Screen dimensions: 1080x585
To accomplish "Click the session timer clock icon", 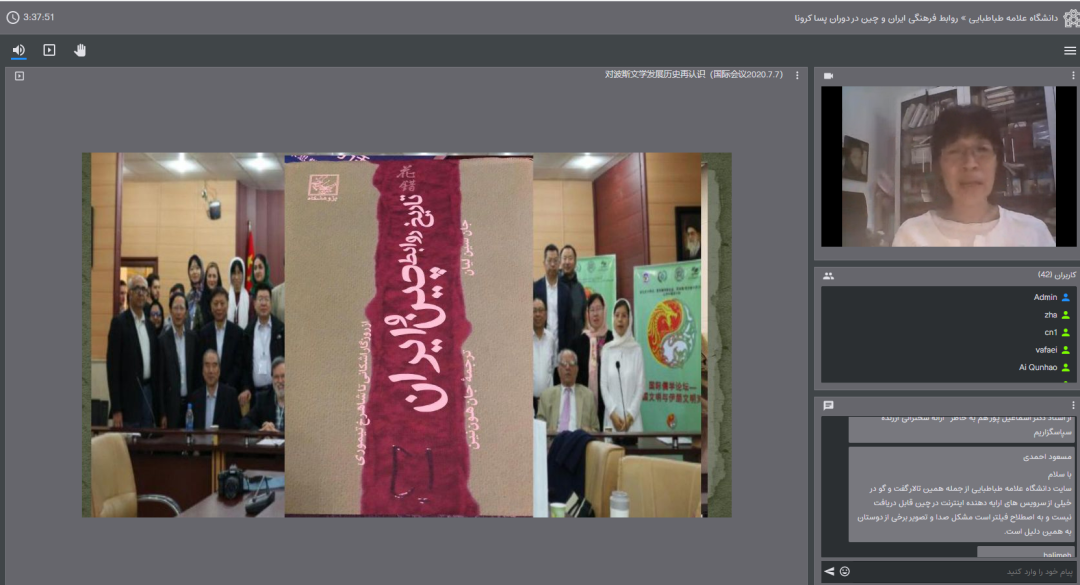I will pos(12,17).
